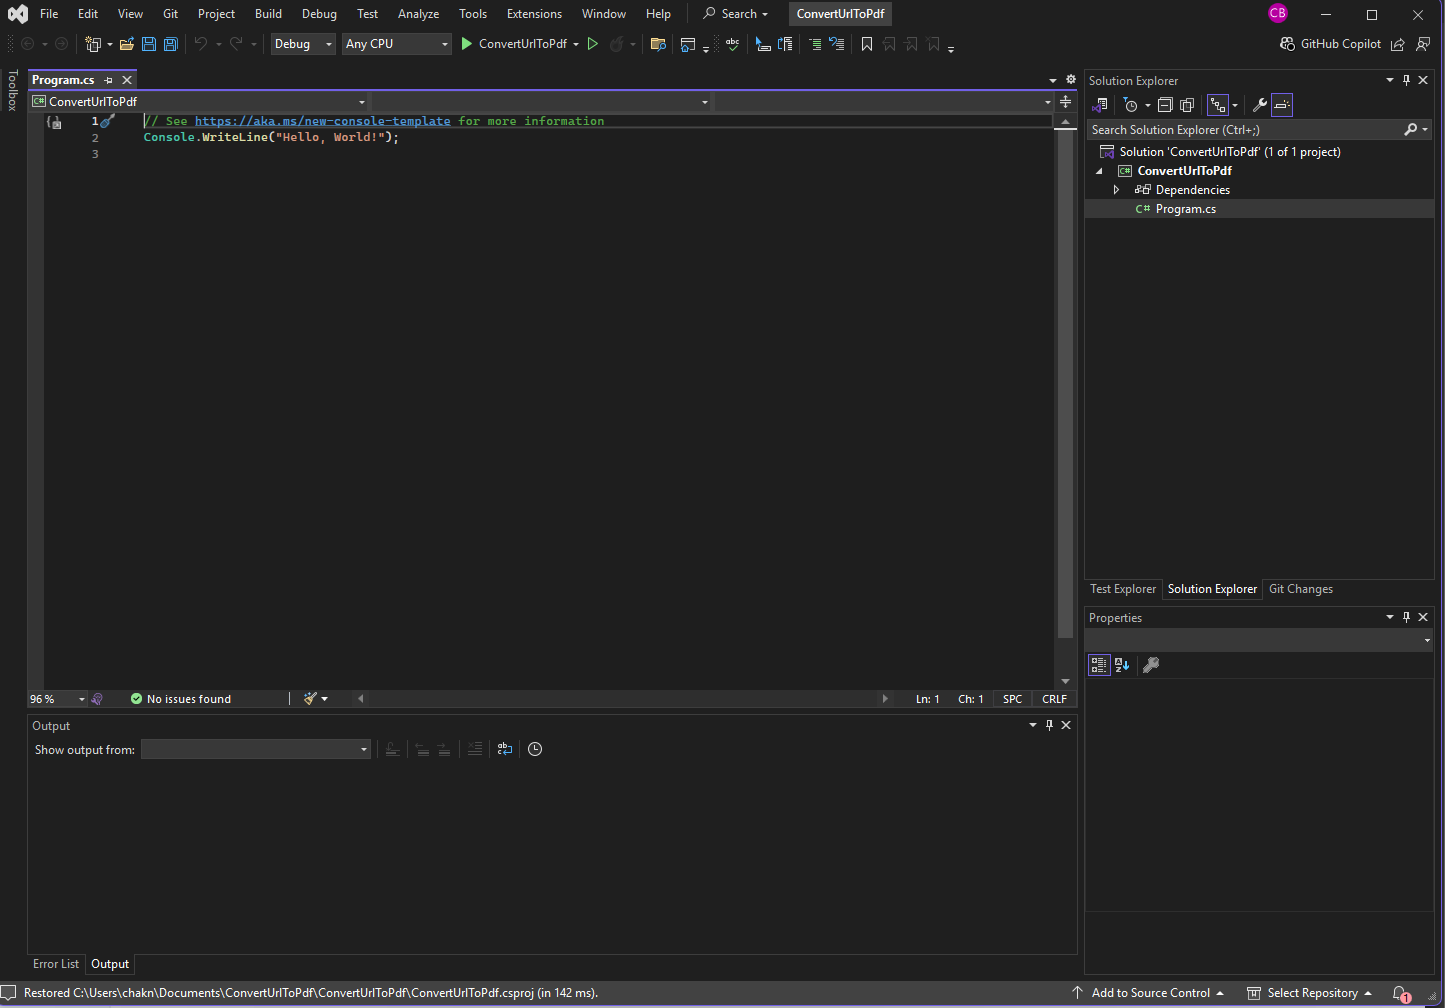Viewport: 1445px width, 1008px height.
Task: Click Add to Source Control in status bar
Action: click(x=1150, y=993)
